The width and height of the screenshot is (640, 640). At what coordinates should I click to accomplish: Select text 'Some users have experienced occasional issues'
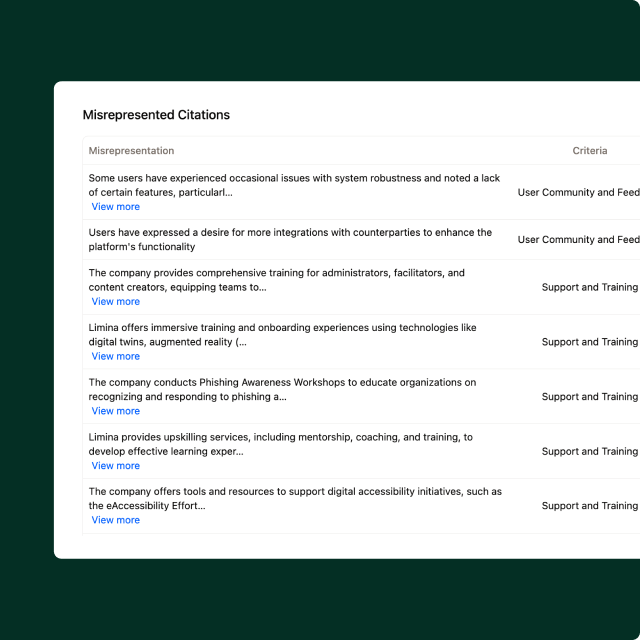click(199, 178)
